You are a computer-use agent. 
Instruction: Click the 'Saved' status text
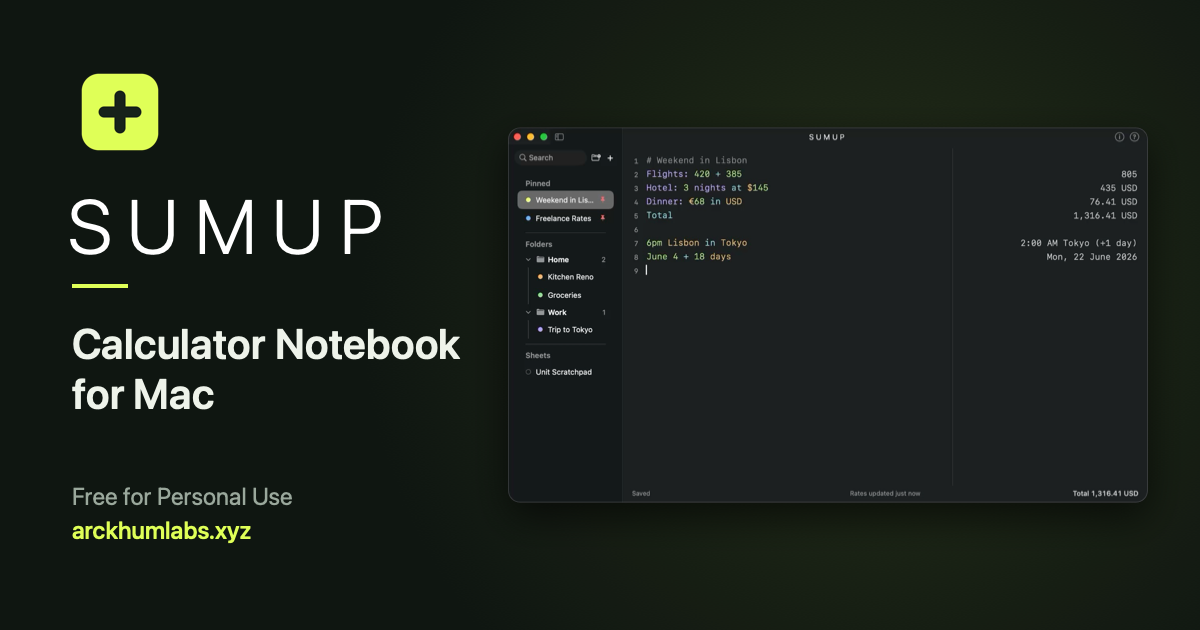(641, 493)
